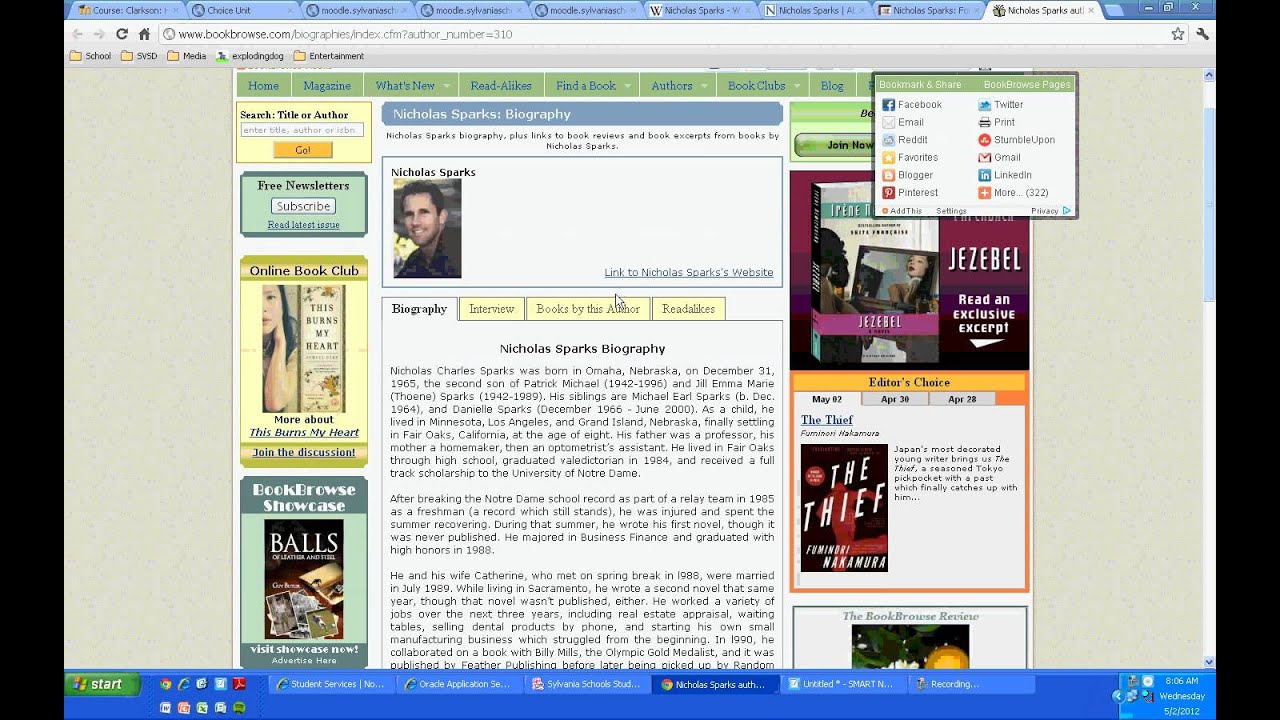1280x720 pixels.
Task: Open the Chrome wrench menu
Action: tap(1202, 34)
